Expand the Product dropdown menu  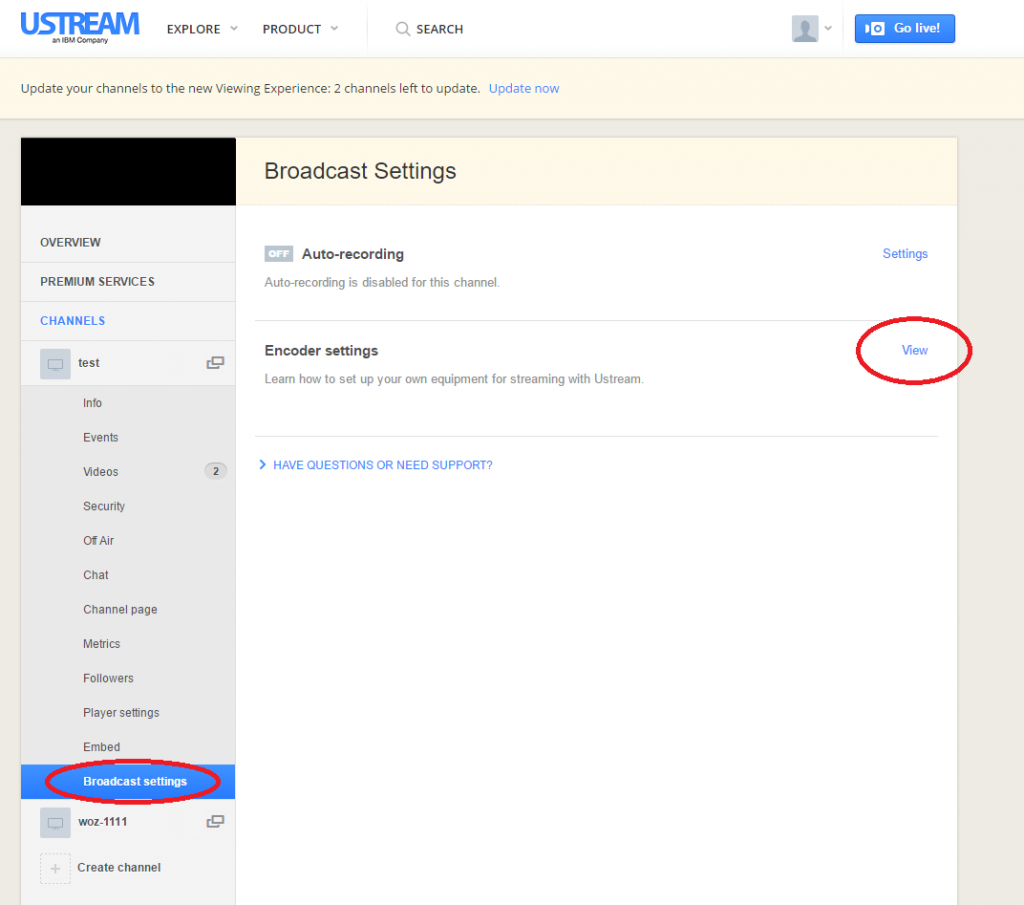pyautogui.click(x=300, y=29)
